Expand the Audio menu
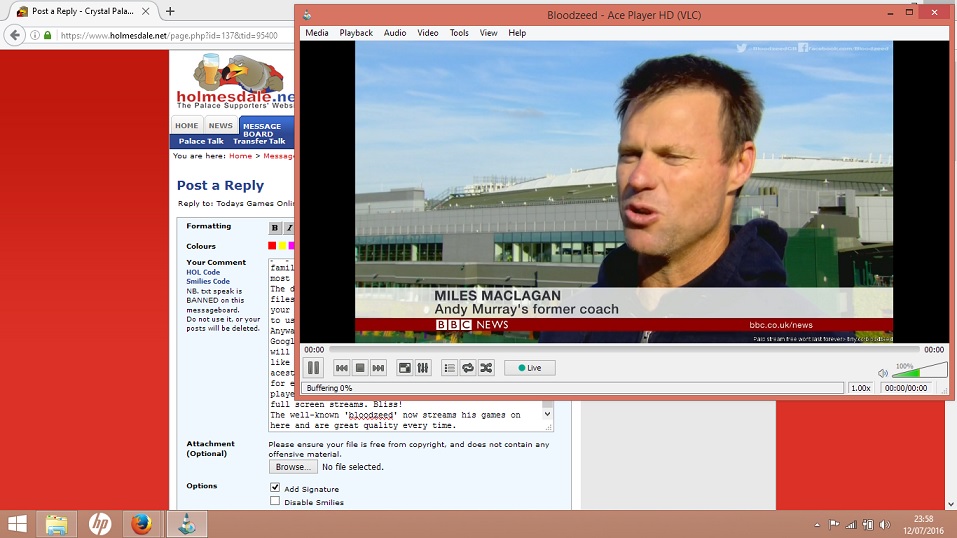Image resolution: width=957 pixels, height=538 pixels. [395, 33]
